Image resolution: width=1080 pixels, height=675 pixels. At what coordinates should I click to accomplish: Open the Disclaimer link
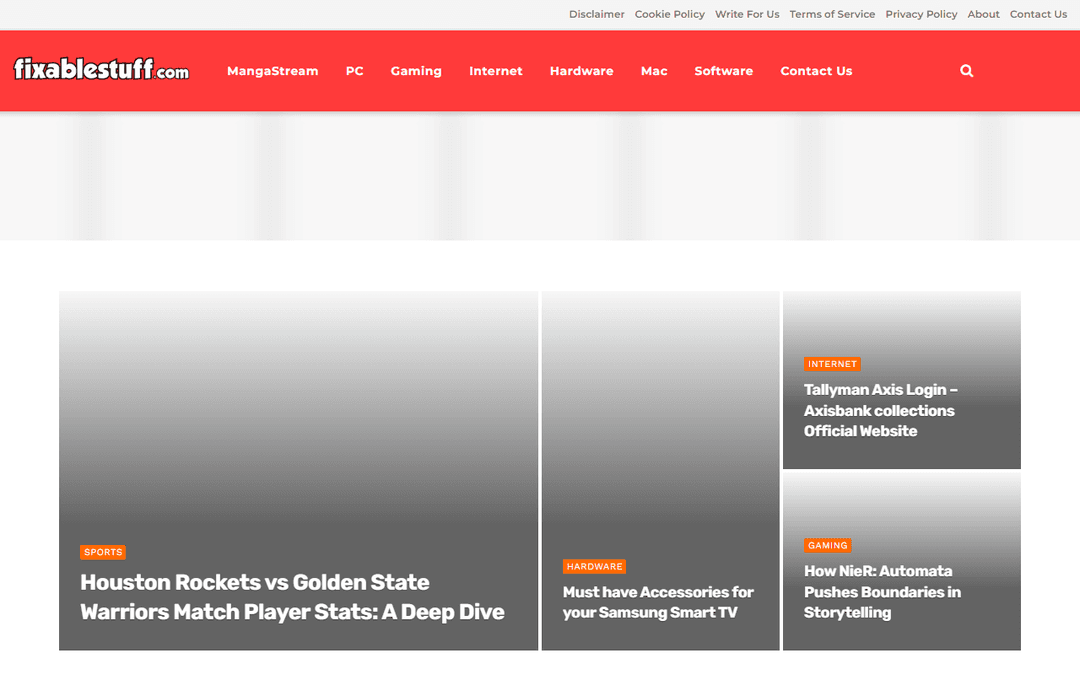[x=596, y=14]
